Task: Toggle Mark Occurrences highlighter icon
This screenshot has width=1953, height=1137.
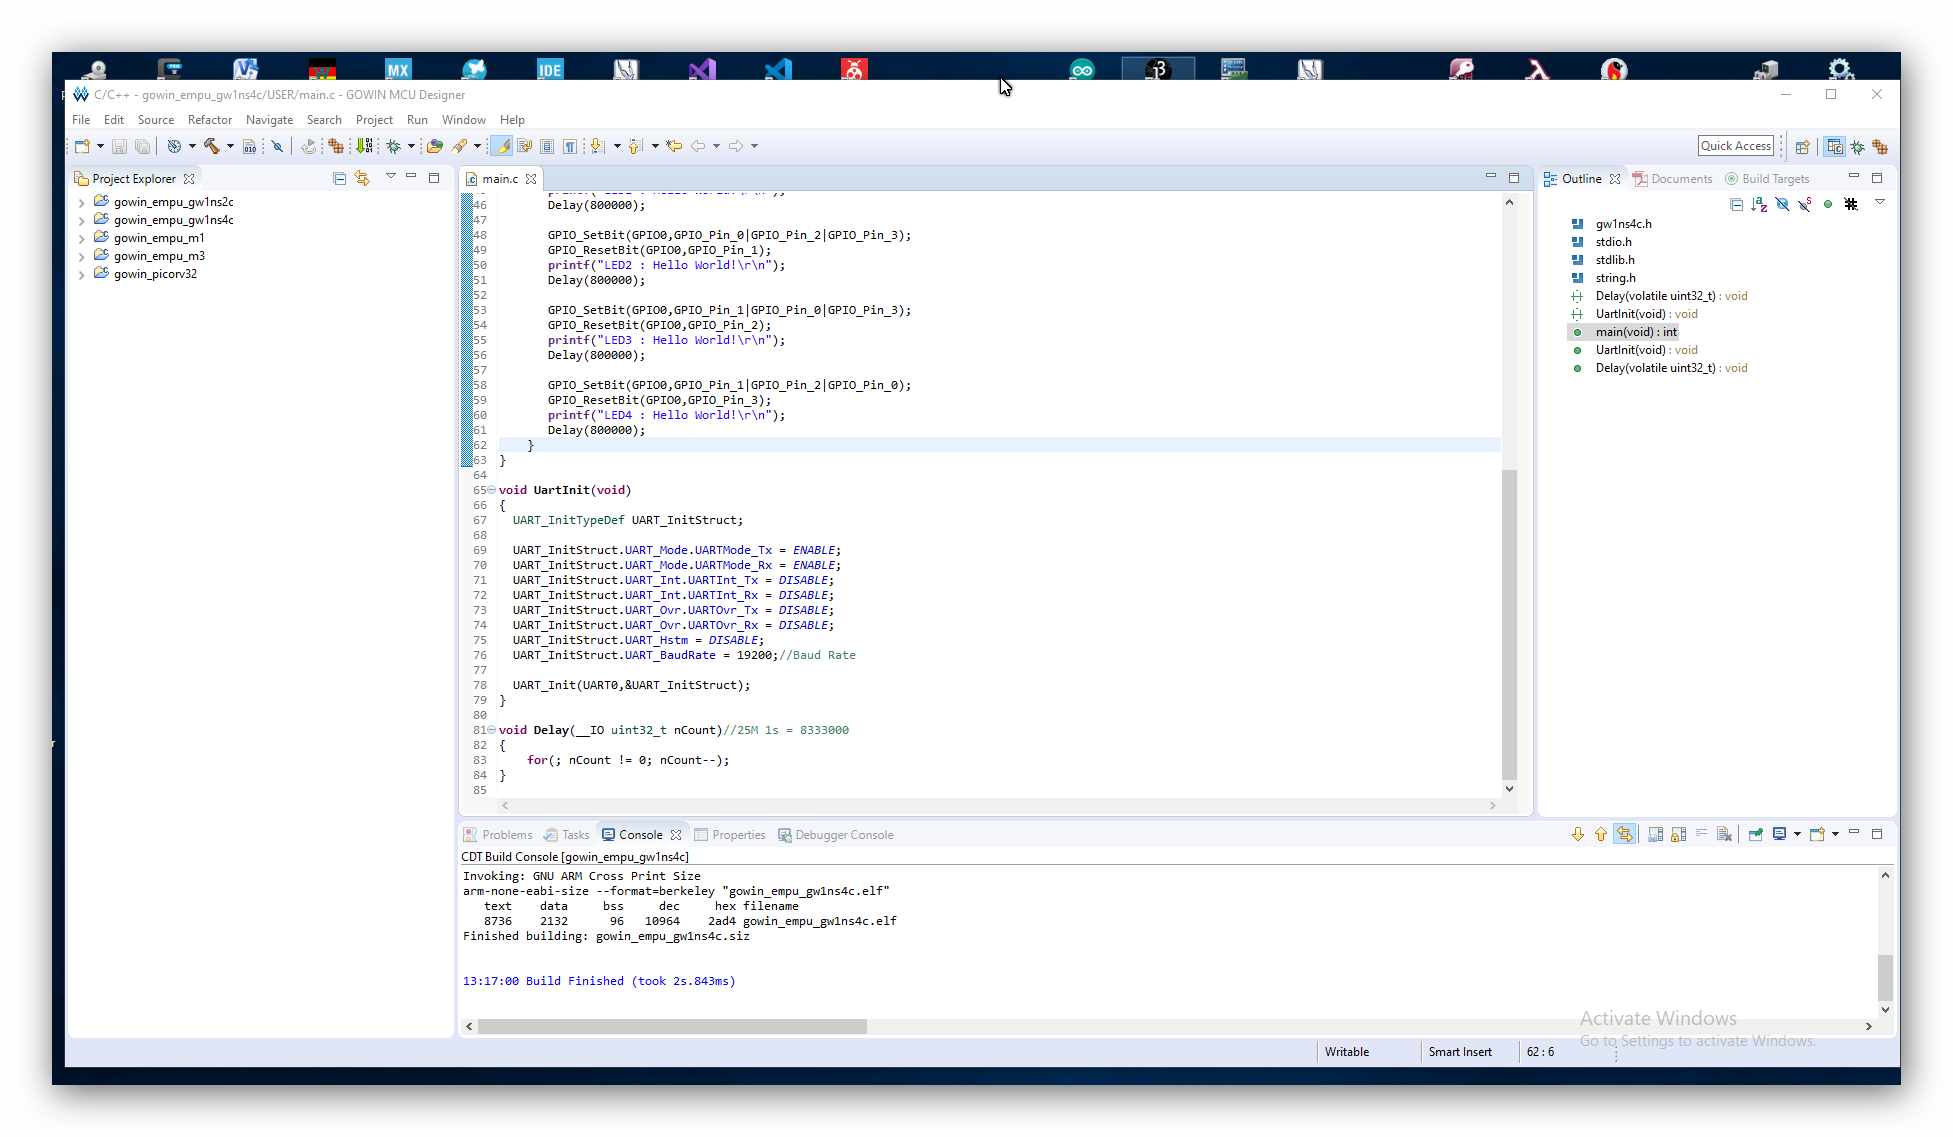Action: pos(502,146)
